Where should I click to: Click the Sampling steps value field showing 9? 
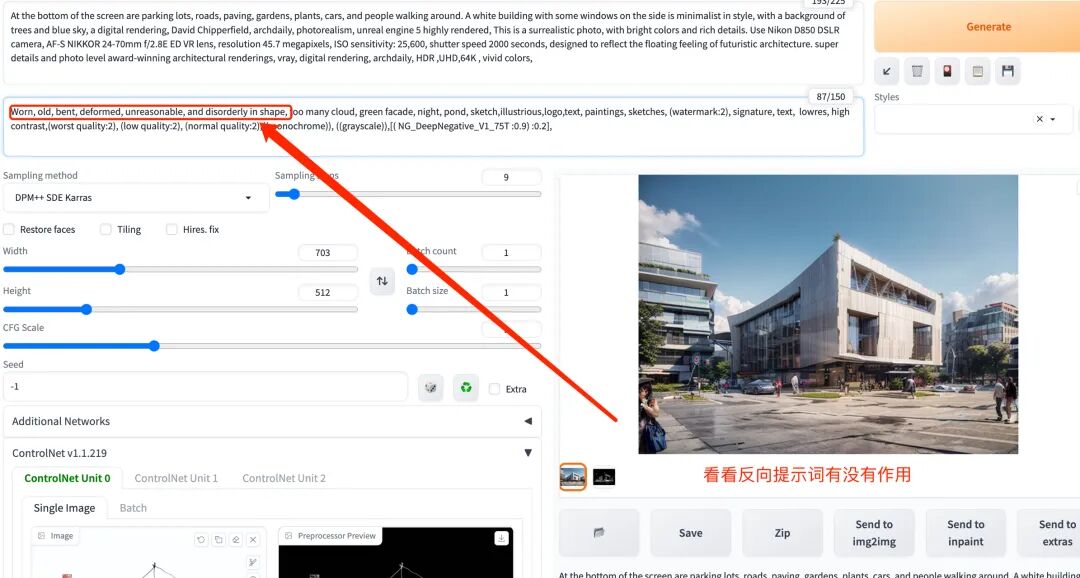511,177
